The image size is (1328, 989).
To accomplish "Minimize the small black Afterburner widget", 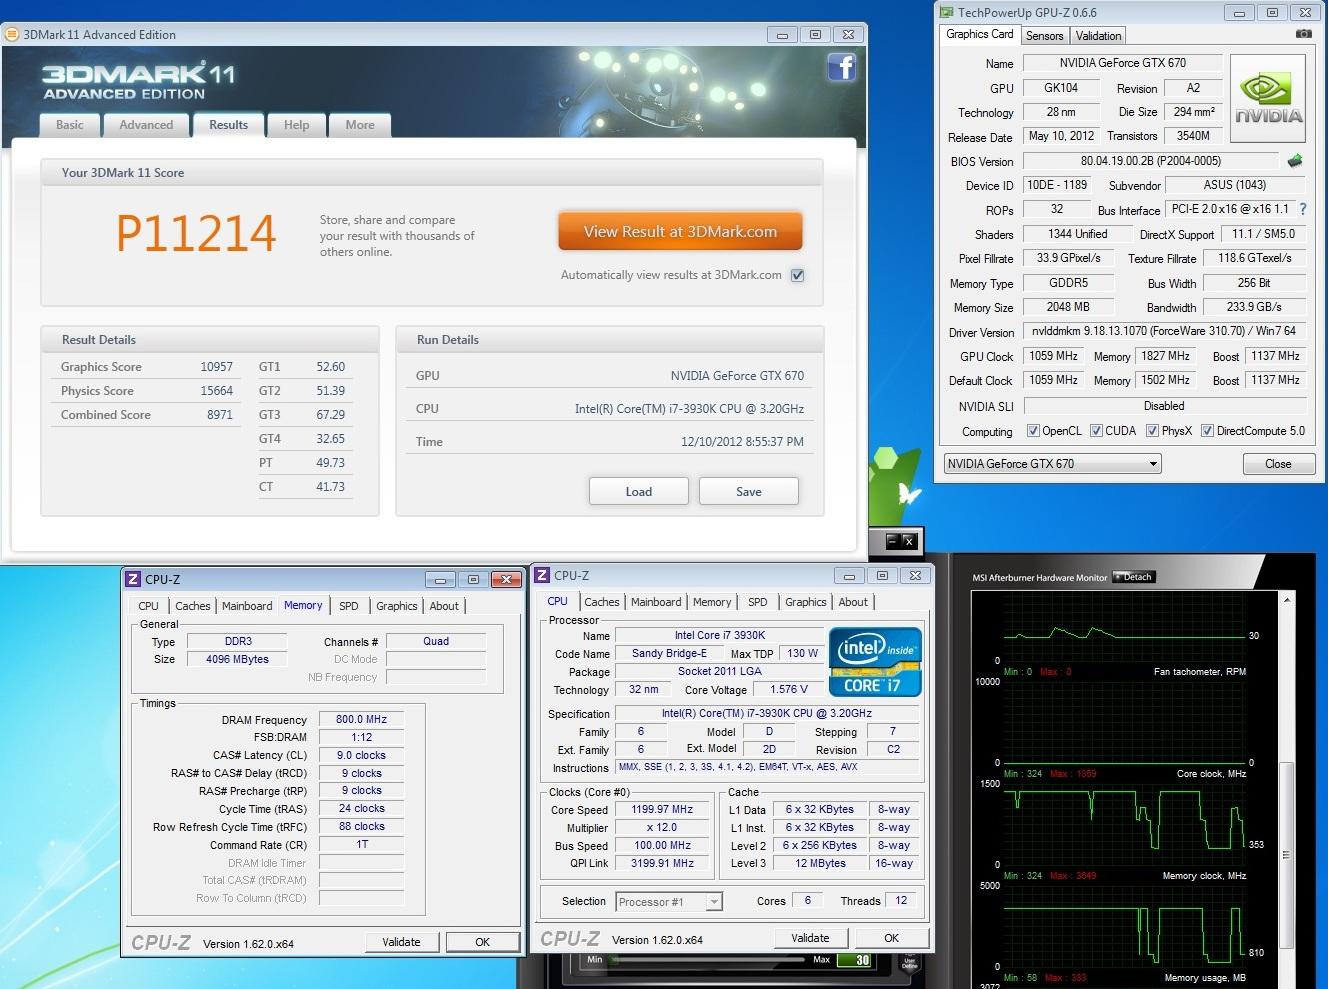I will point(892,541).
